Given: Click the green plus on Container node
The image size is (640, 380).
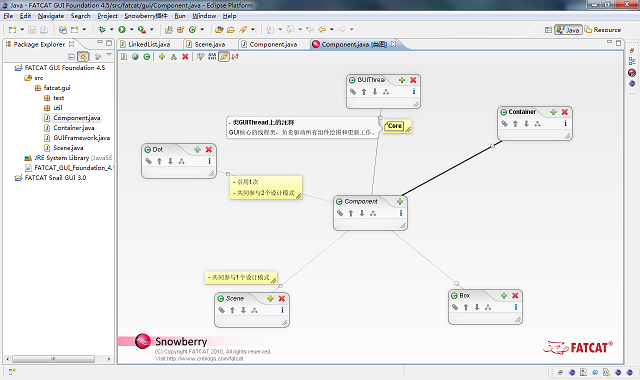Looking at the screenshot, I should [x=553, y=112].
